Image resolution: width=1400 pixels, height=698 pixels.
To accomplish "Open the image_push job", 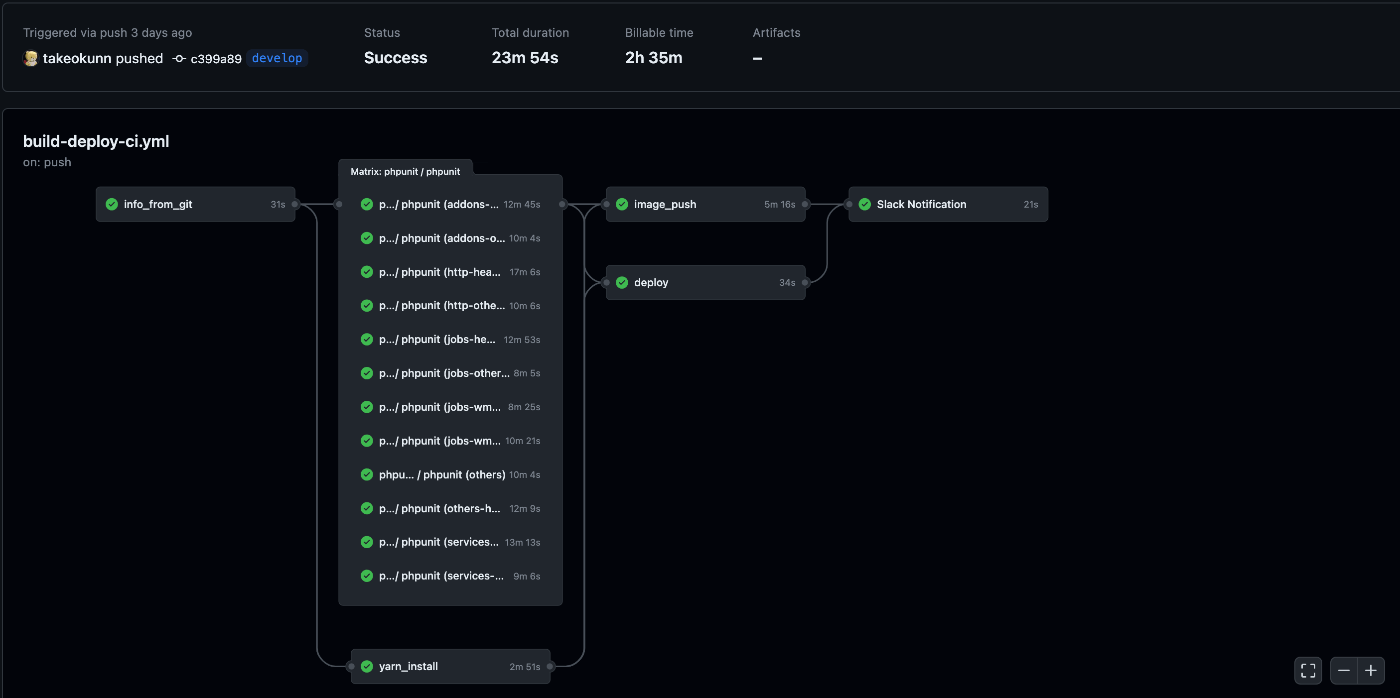I will coord(706,204).
